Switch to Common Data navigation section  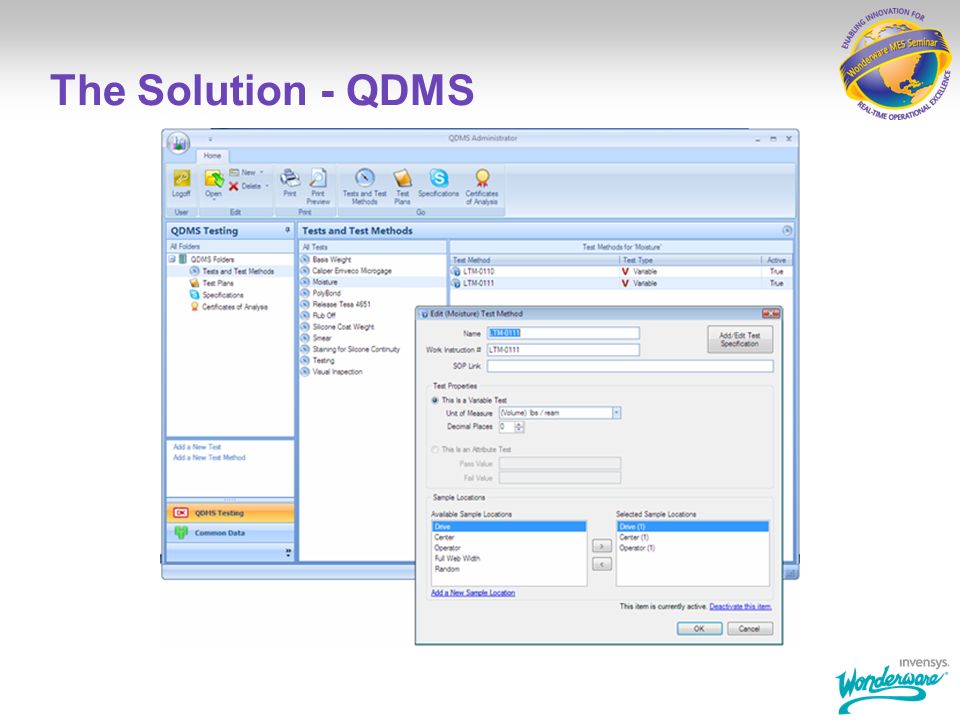click(230, 533)
